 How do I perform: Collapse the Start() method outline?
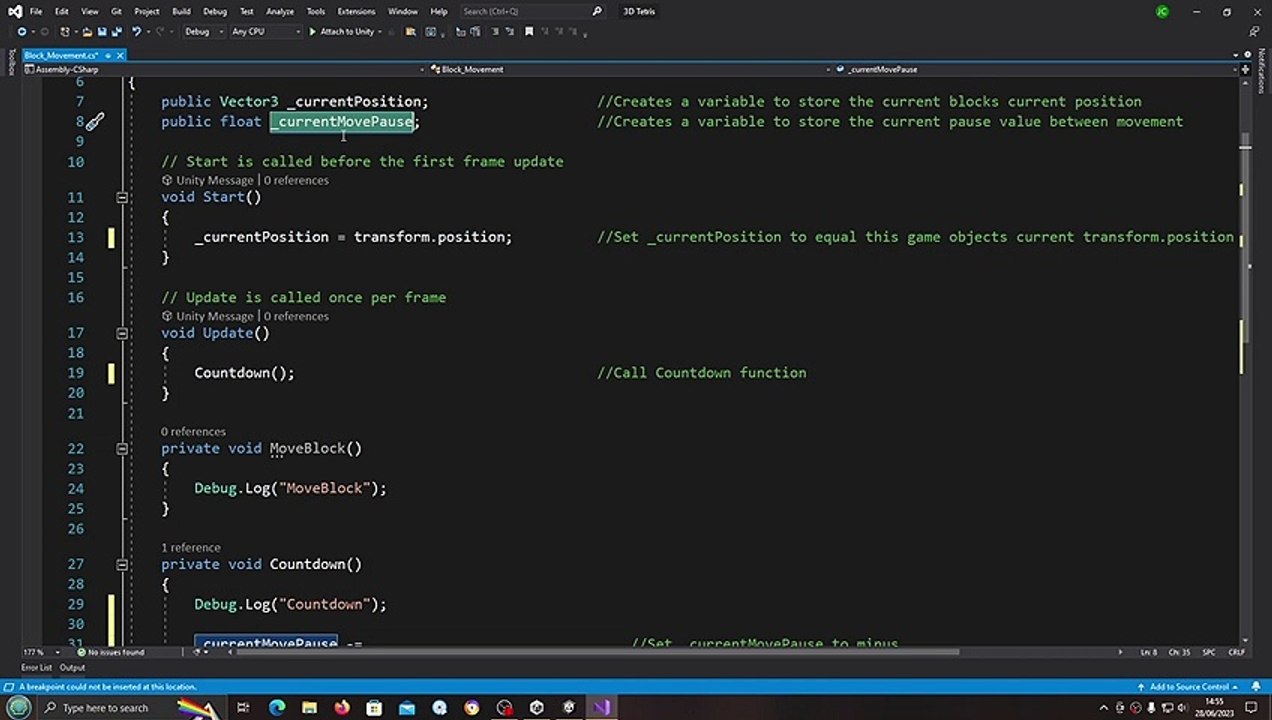tap(122, 197)
